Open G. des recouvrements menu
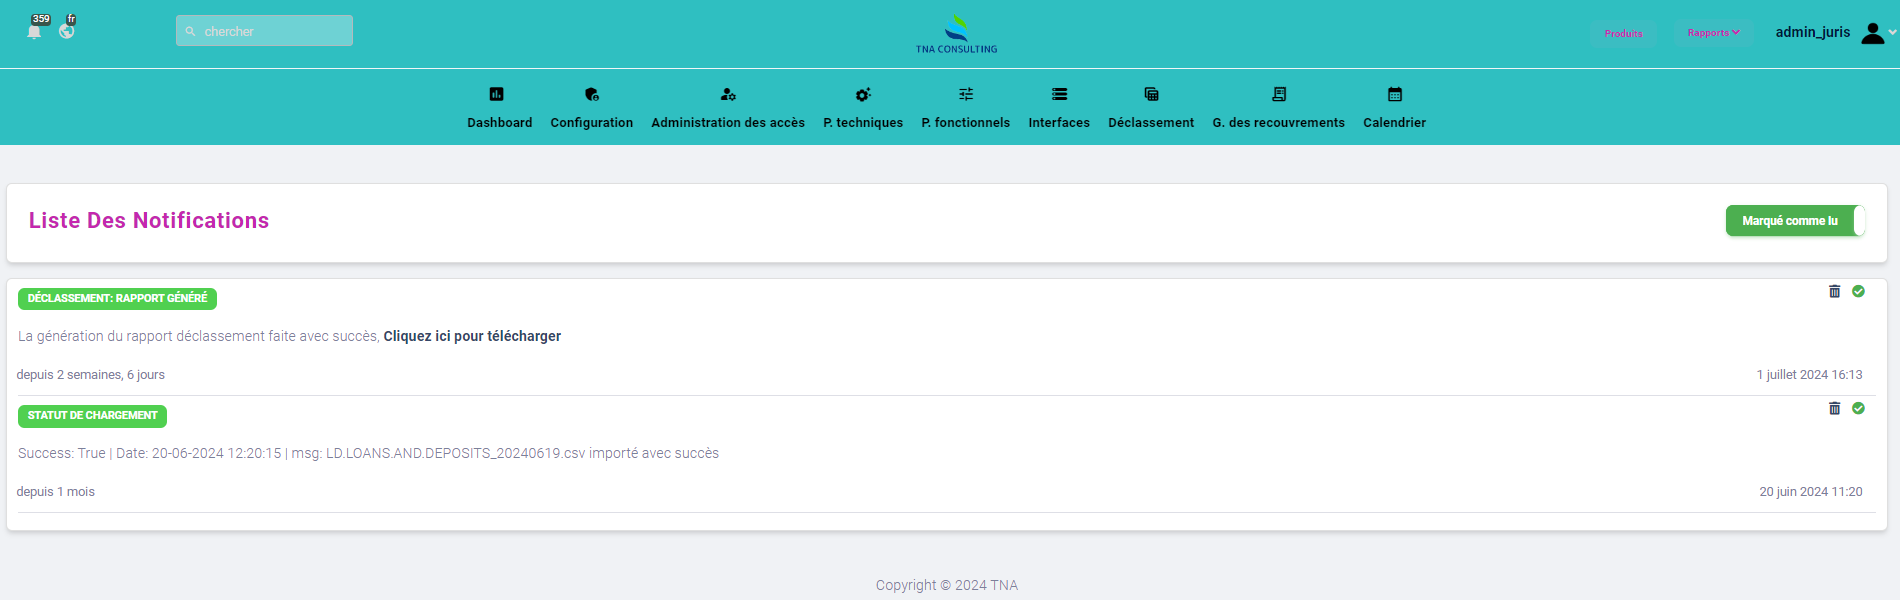 coord(1278,122)
